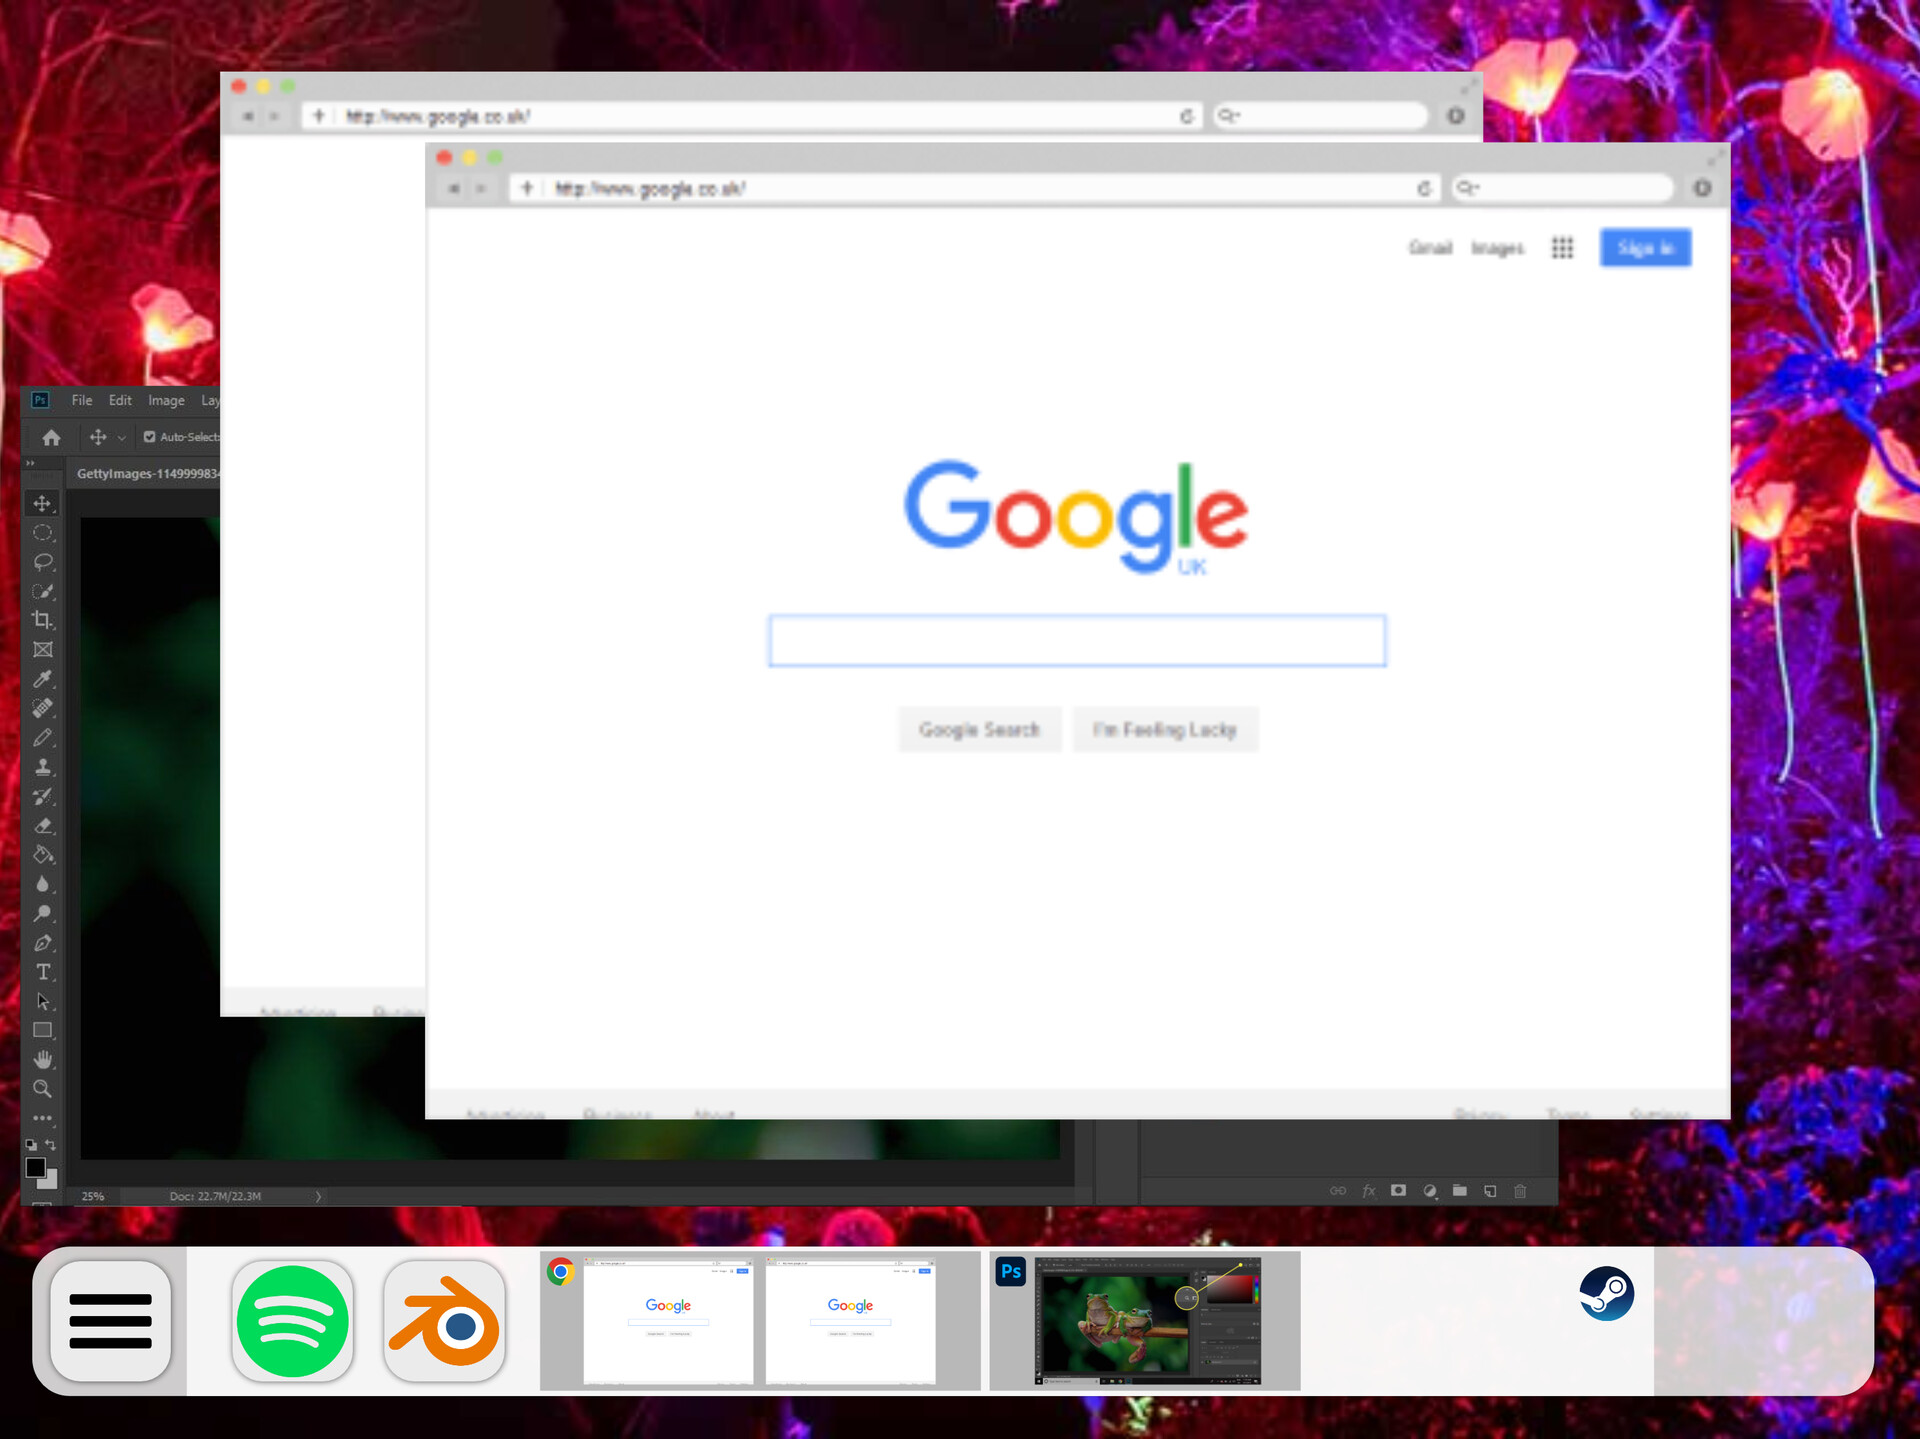Toggle the Auto-Select checkbox

[149, 437]
